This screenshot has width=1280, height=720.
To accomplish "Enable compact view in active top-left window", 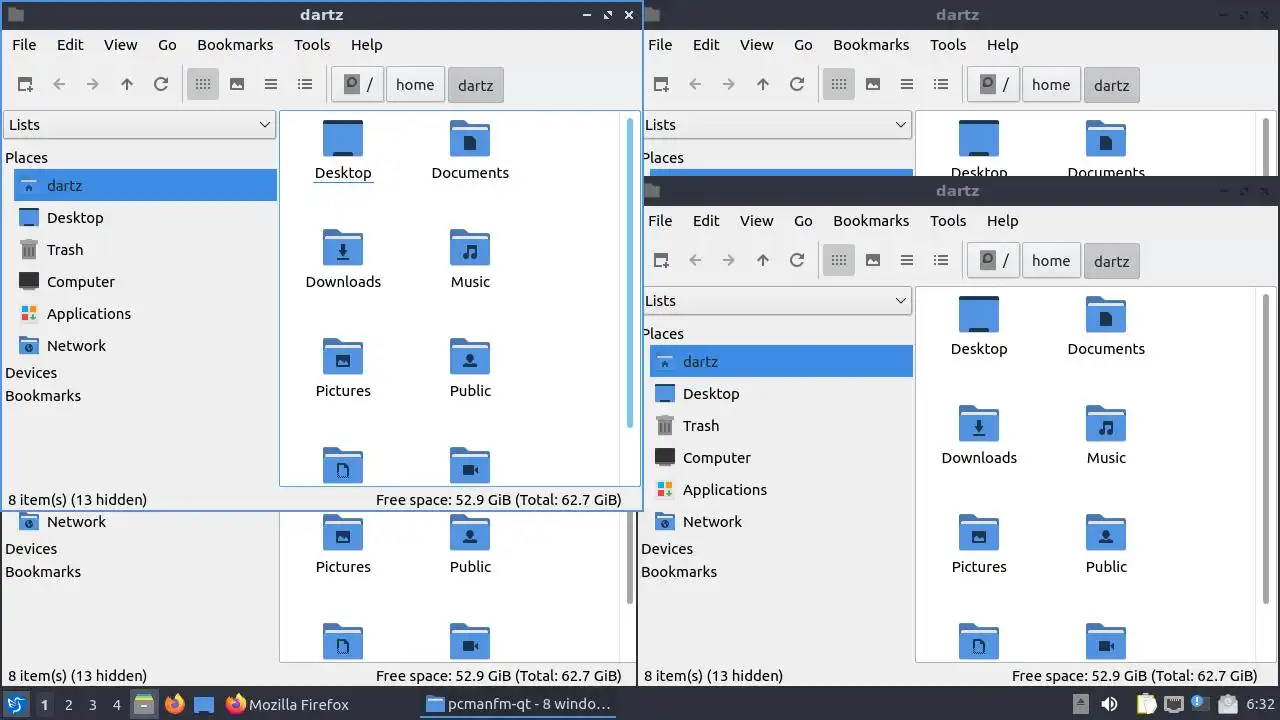I will coord(271,85).
